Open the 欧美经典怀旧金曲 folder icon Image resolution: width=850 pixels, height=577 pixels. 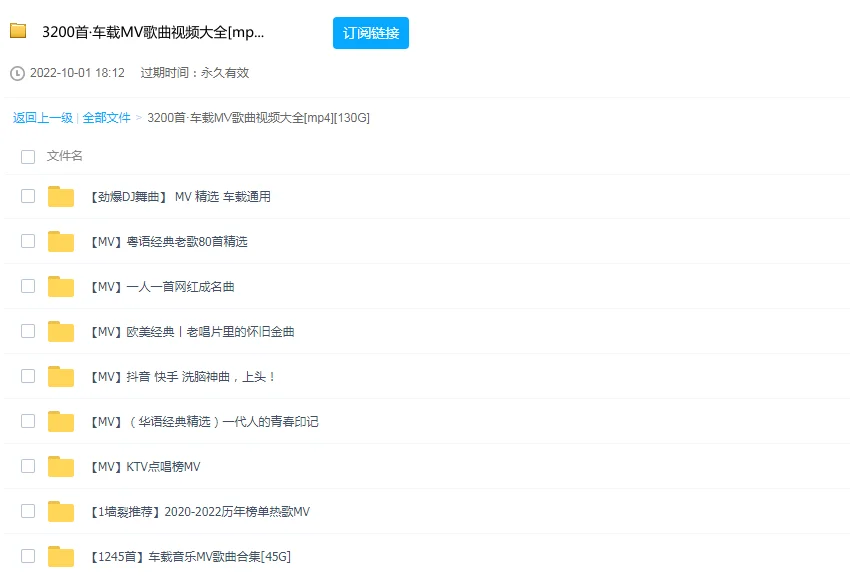[60, 331]
